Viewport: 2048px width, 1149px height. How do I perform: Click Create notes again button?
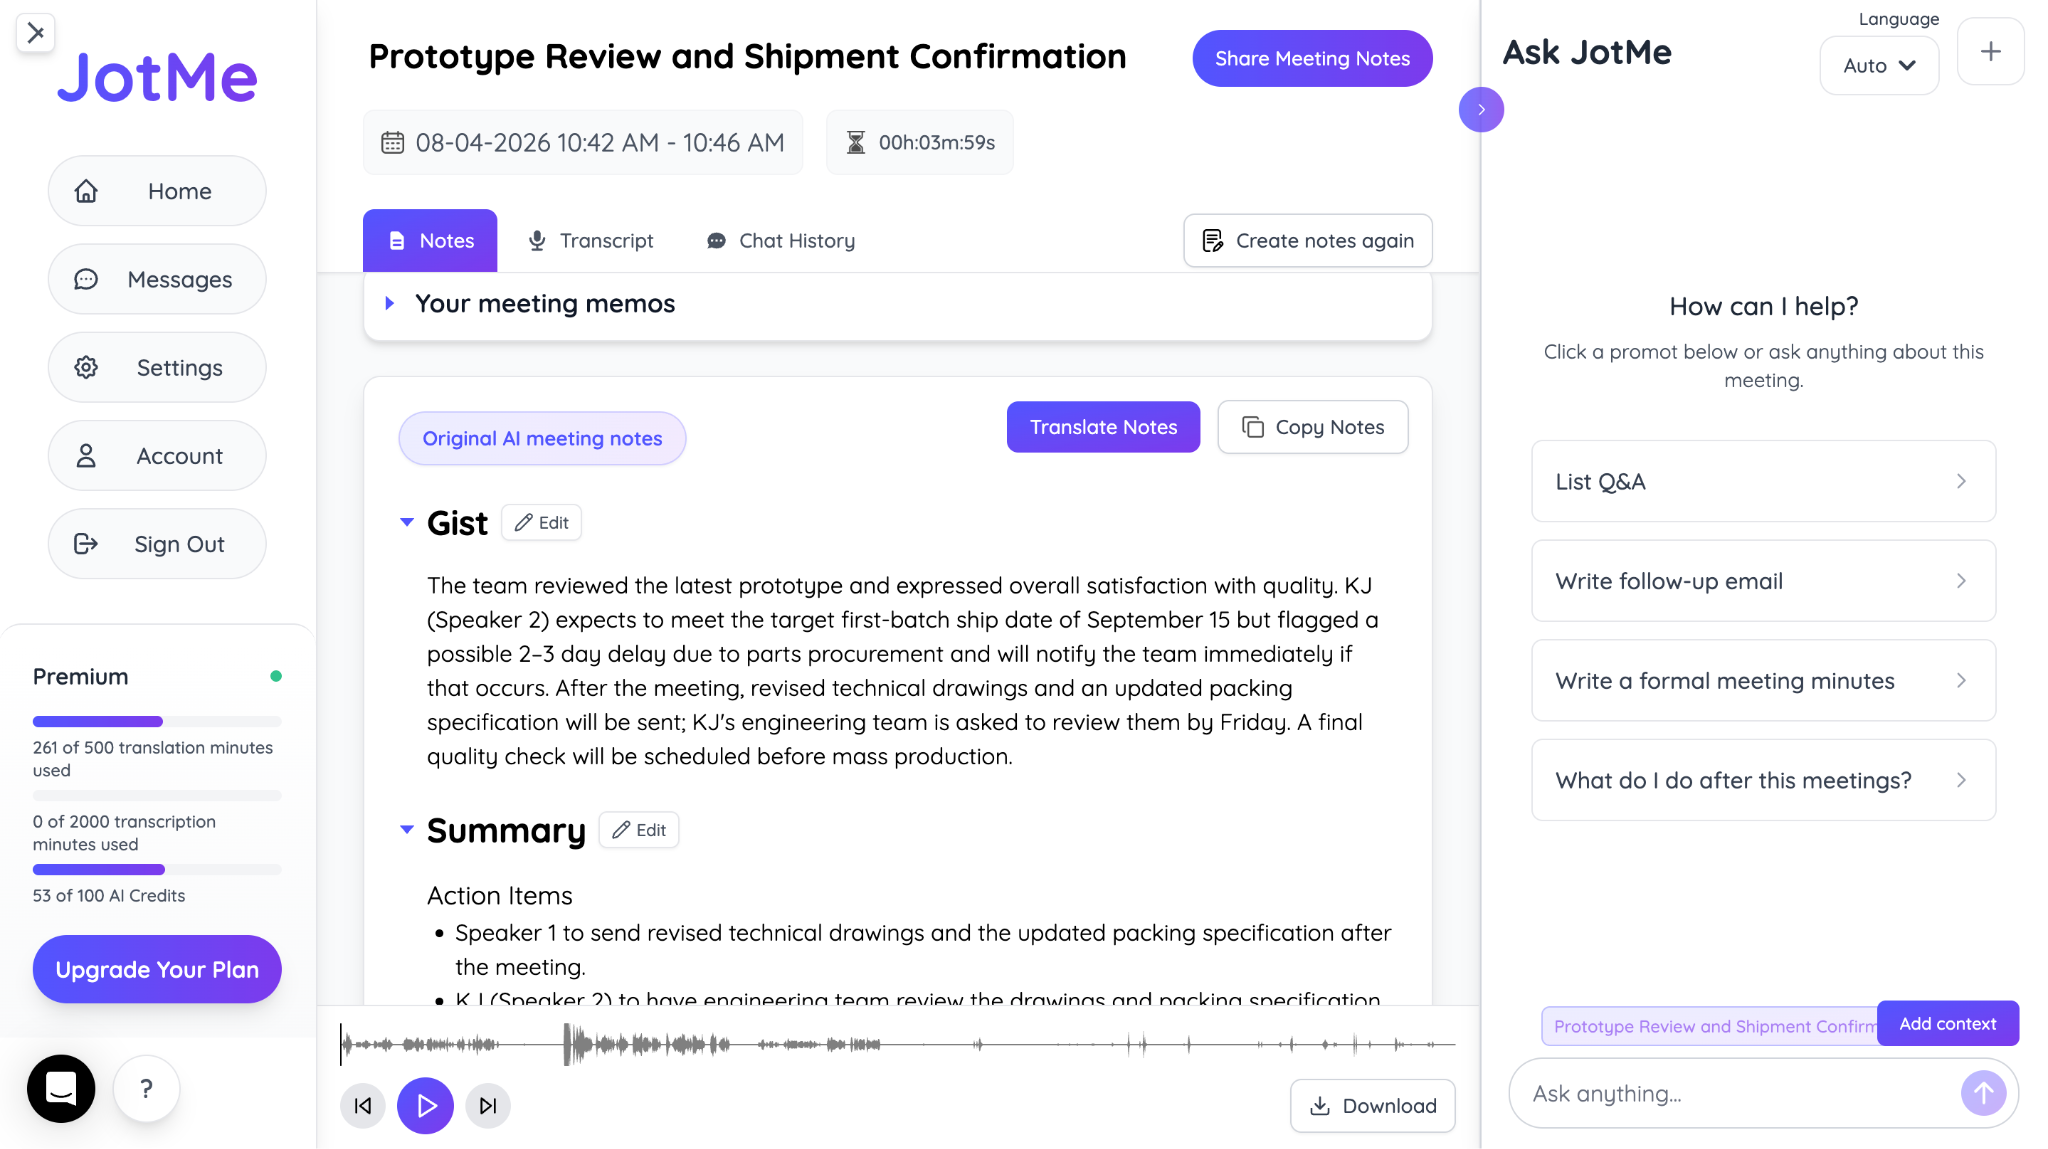pos(1308,240)
